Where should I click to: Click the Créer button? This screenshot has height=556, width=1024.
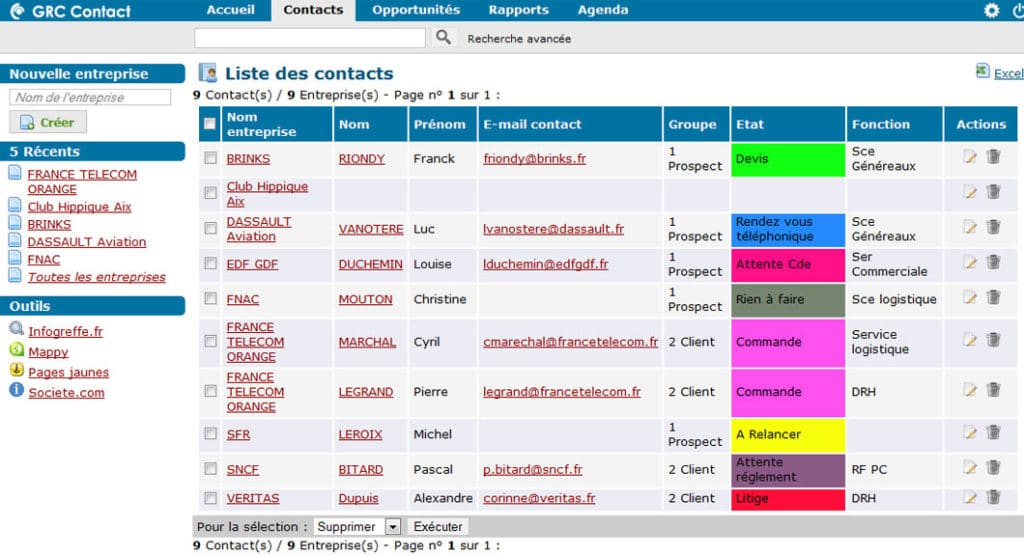tap(48, 122)
